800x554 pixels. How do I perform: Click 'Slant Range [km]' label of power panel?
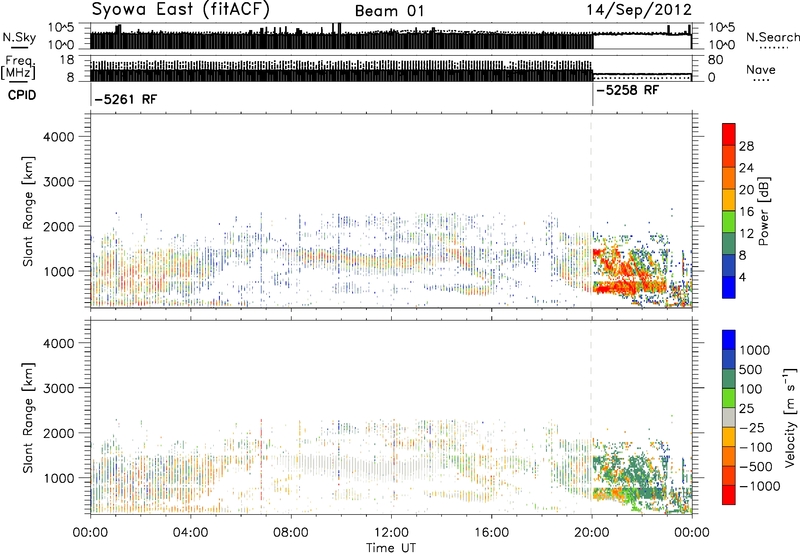point(28,211)
